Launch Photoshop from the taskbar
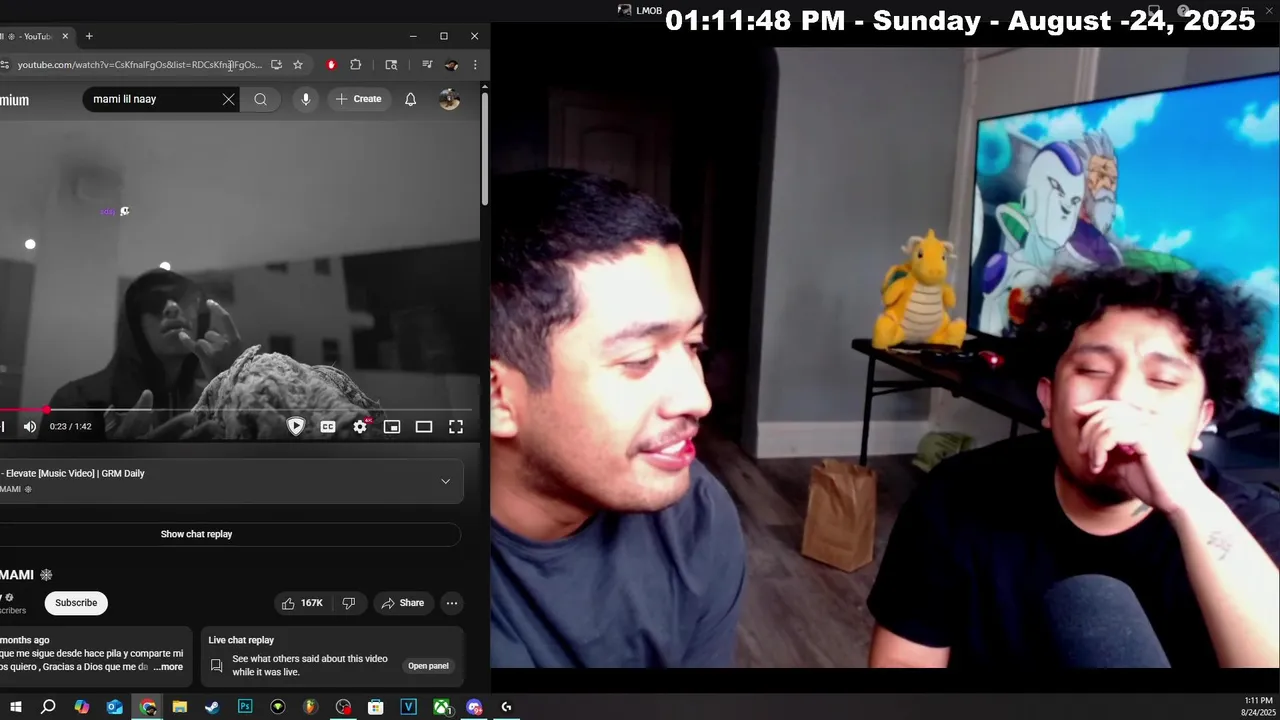 pyautogui.click(x=245, y=707)
